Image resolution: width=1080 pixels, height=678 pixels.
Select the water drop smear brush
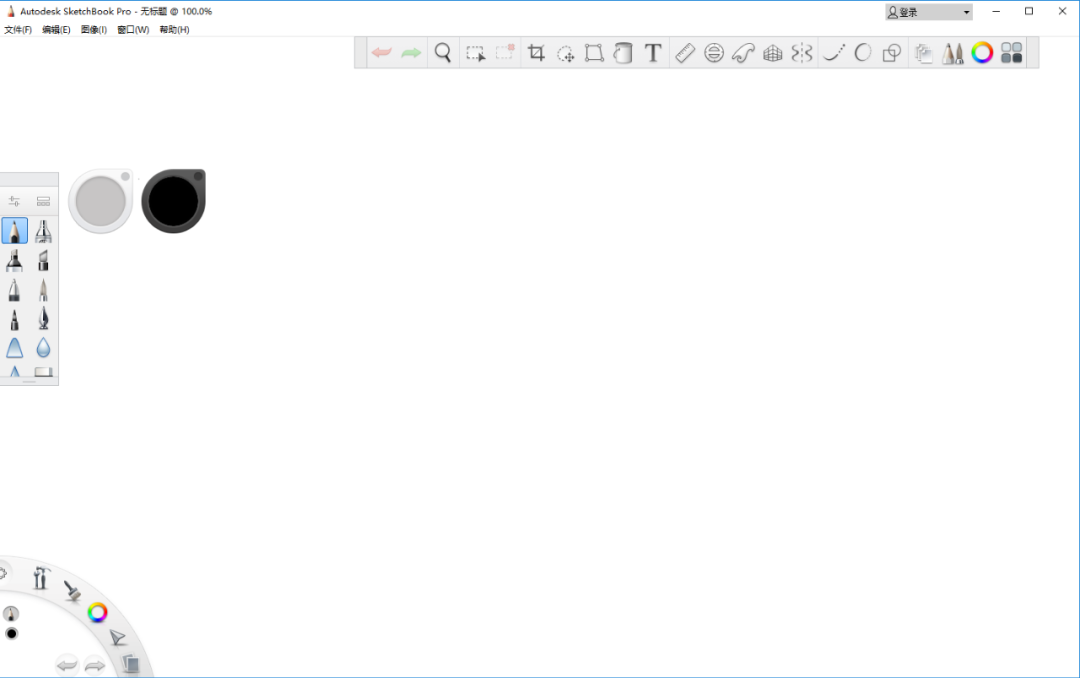[x=43, y=347]
